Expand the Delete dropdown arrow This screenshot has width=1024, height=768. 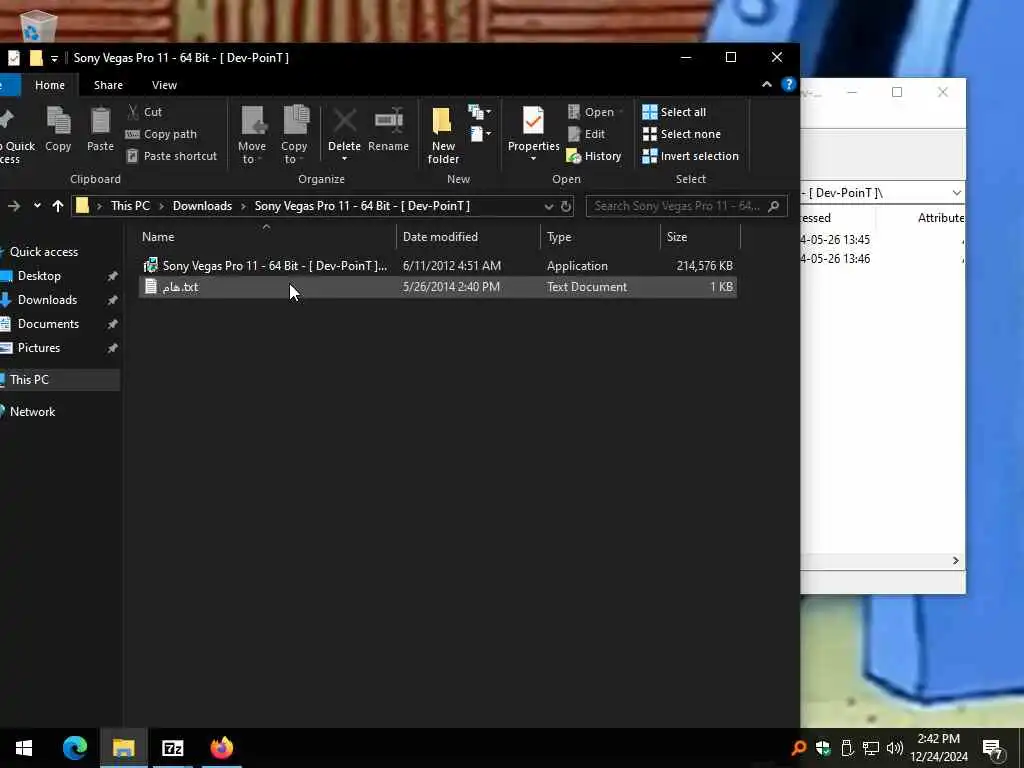click(x=344, y=159)
